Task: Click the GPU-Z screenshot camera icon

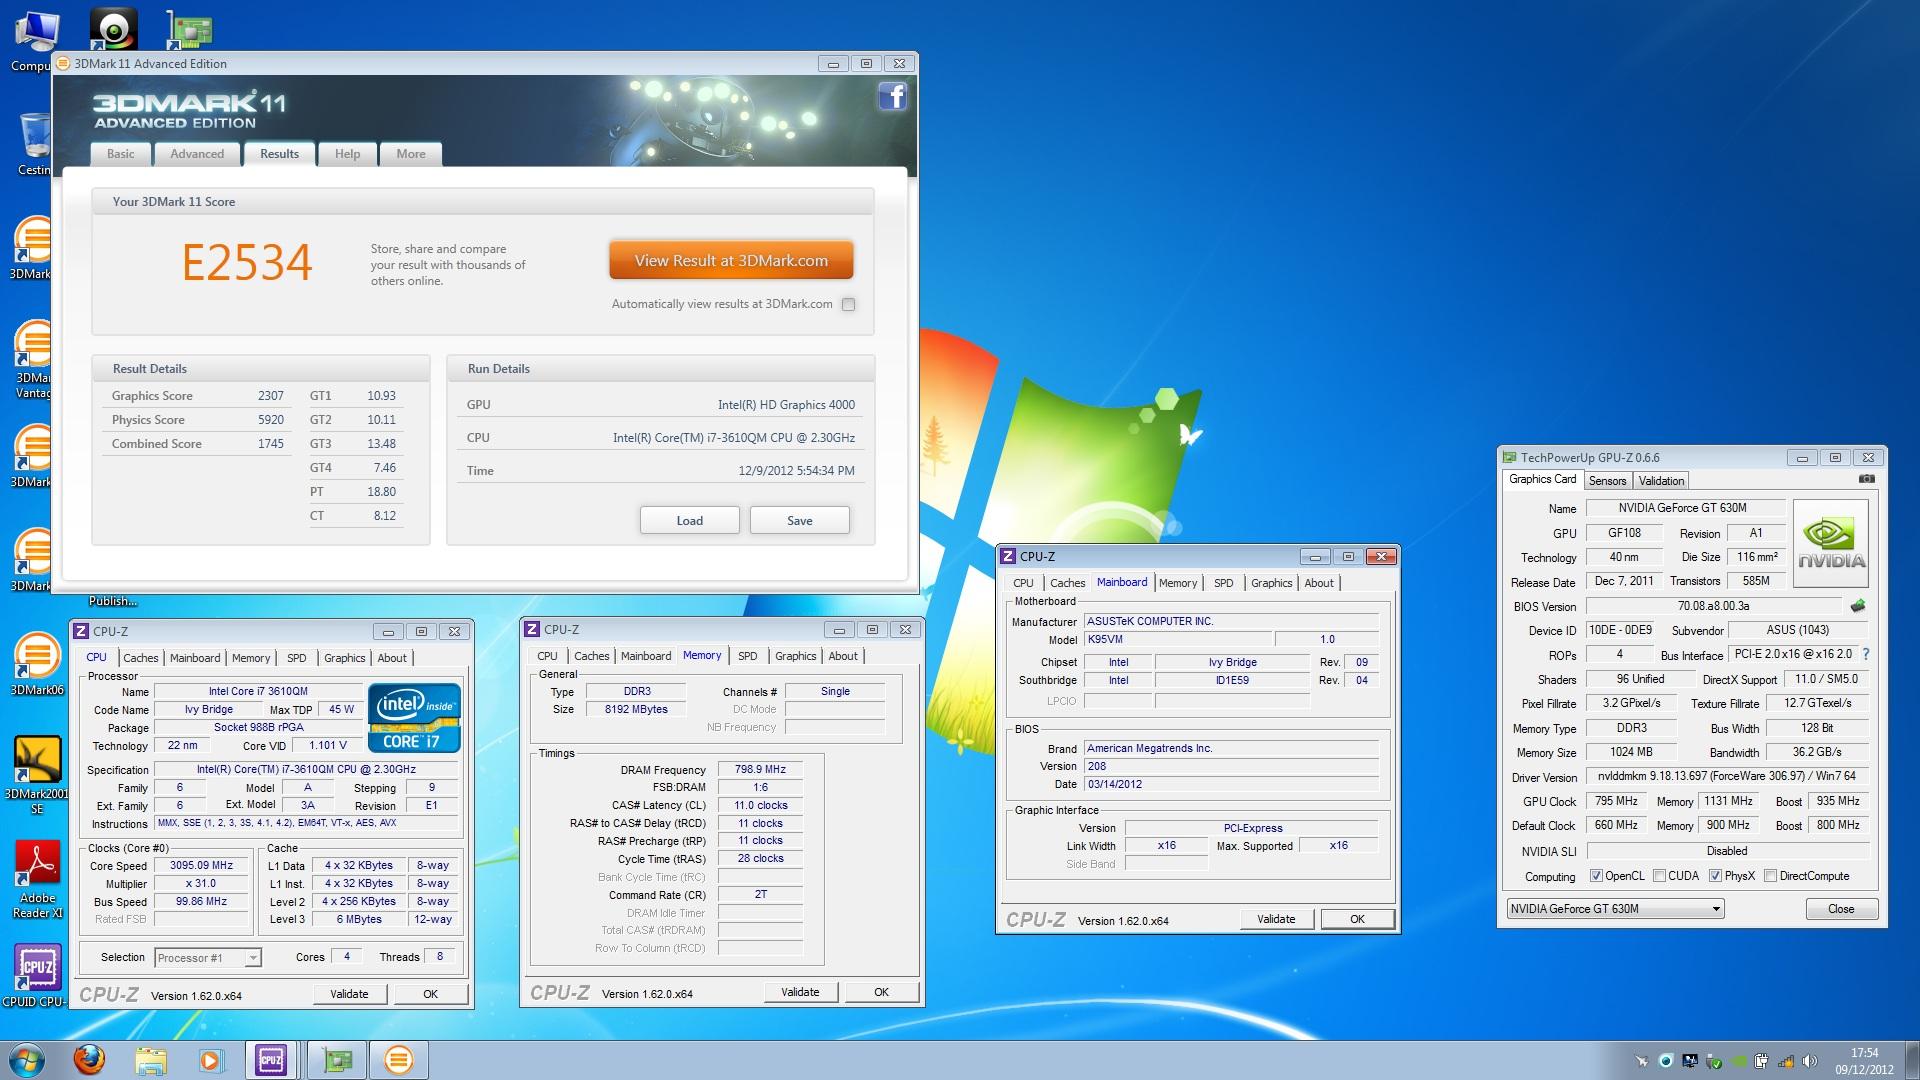Action: coord(1866,480)
